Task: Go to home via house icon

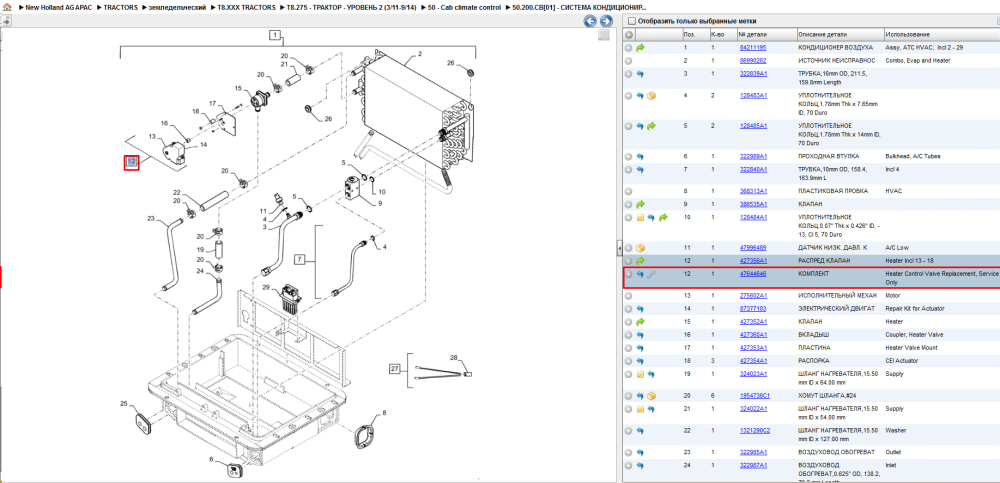Action: click(x=7, y=7)
